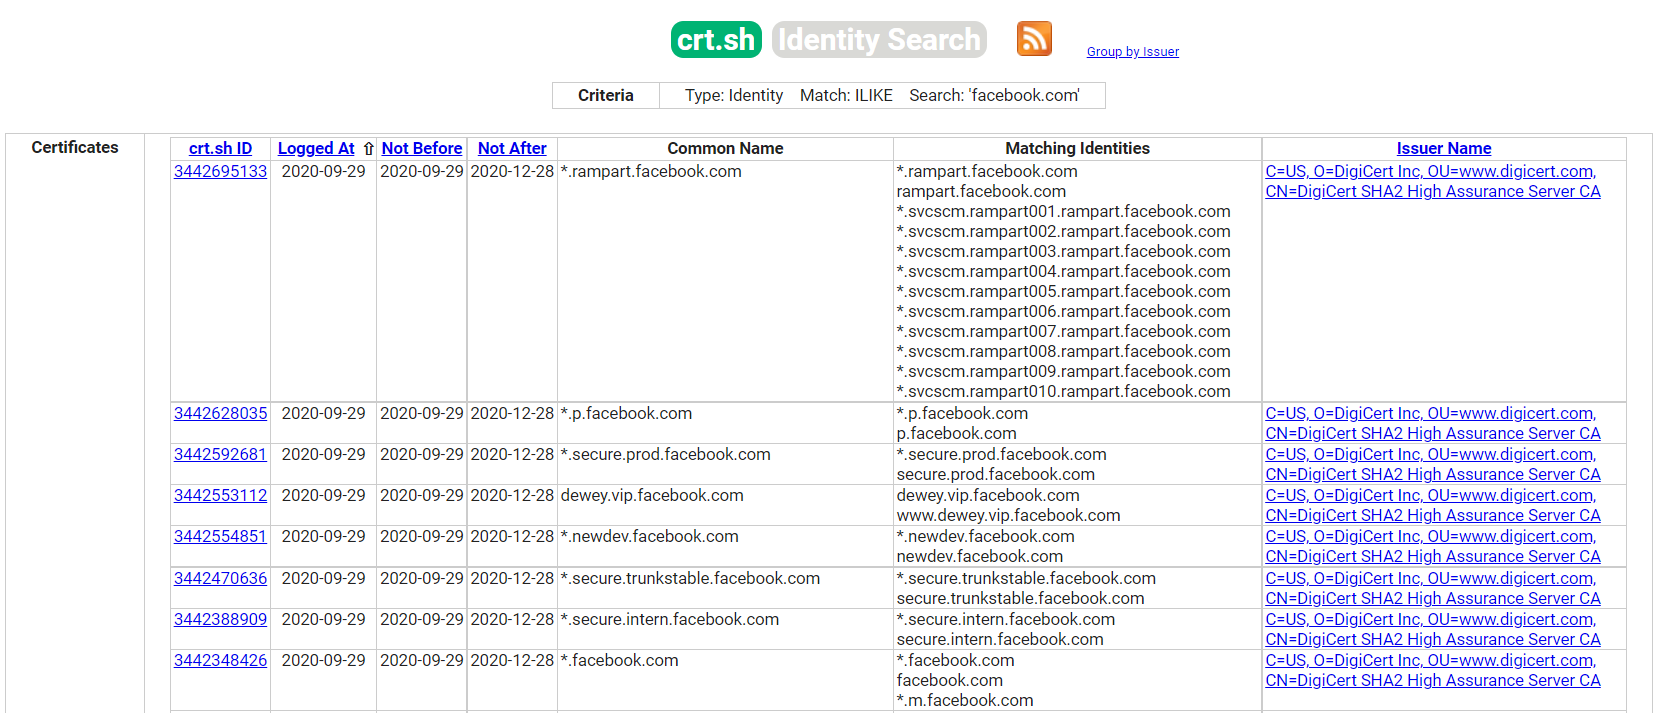This screenshot has height=713, width=1659.
Task: Sort by the crt.sh ID column
Action: (220, 148)
